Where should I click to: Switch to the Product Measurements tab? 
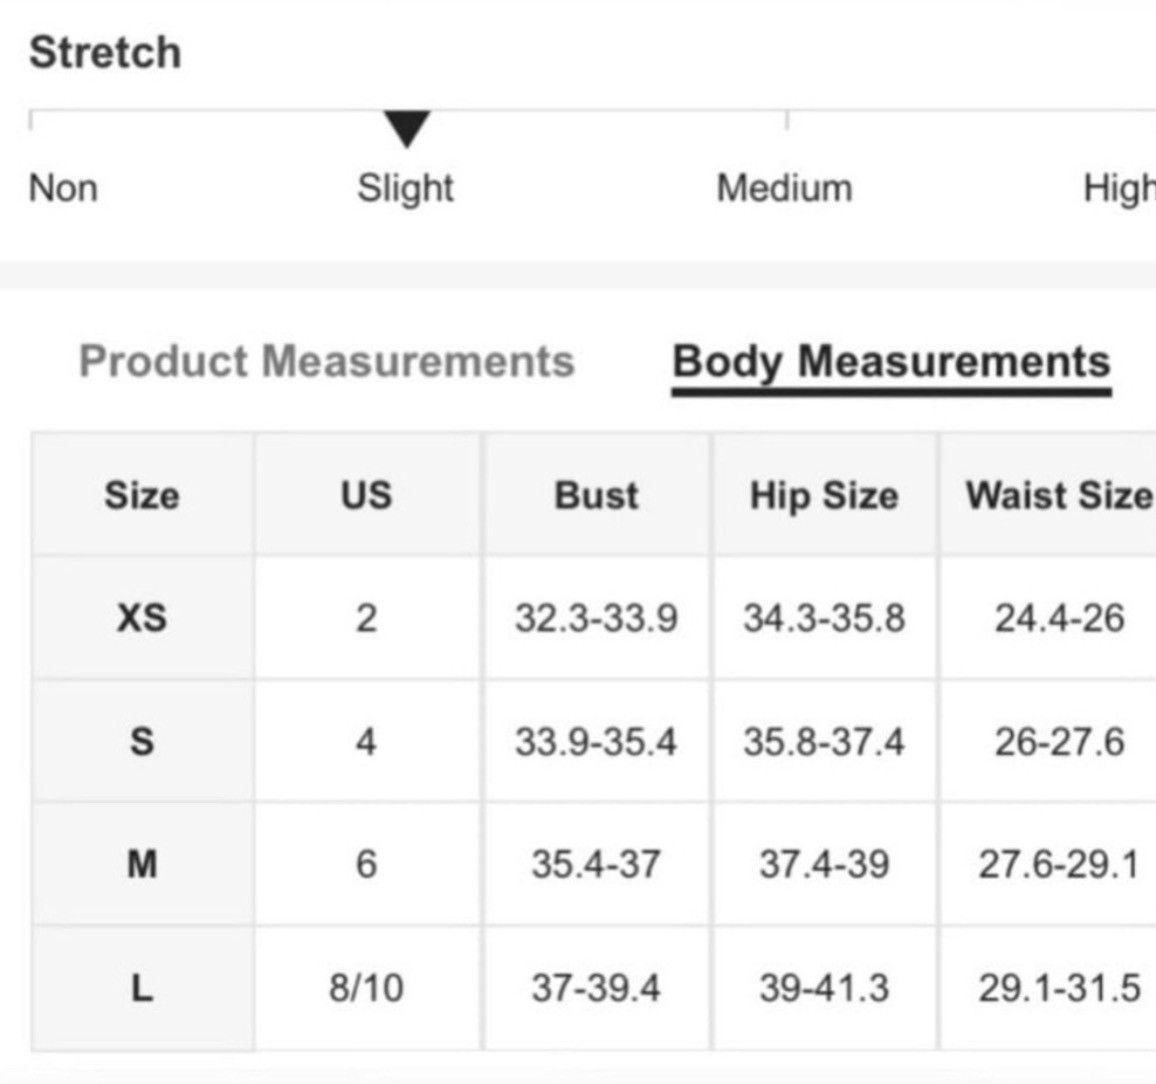point(327,361)
